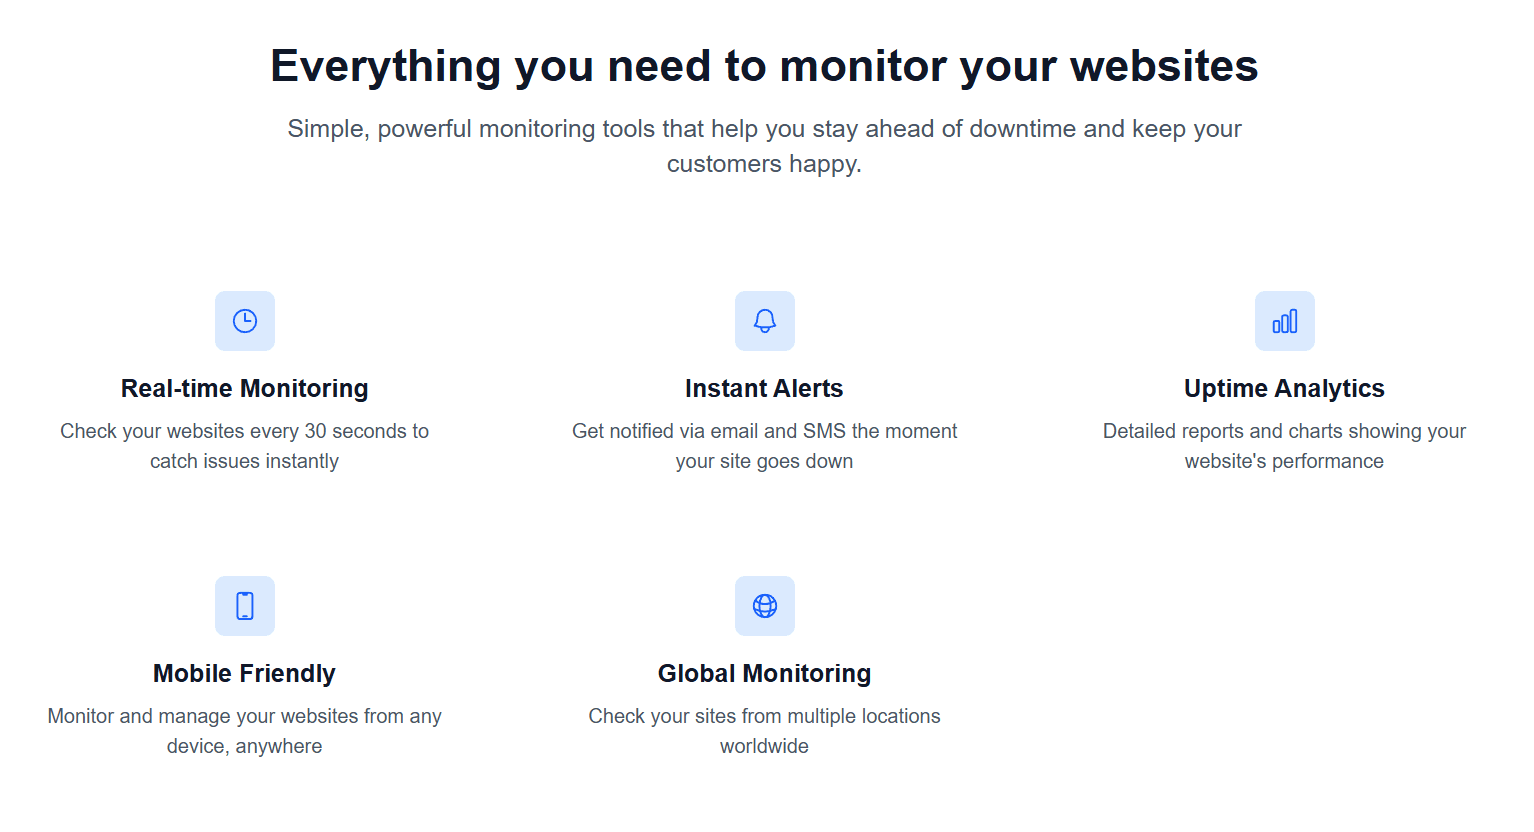Click the bell icon for Instant Alerts
Viewport: 1534px width, 832px height.
(x=765, y=321)
